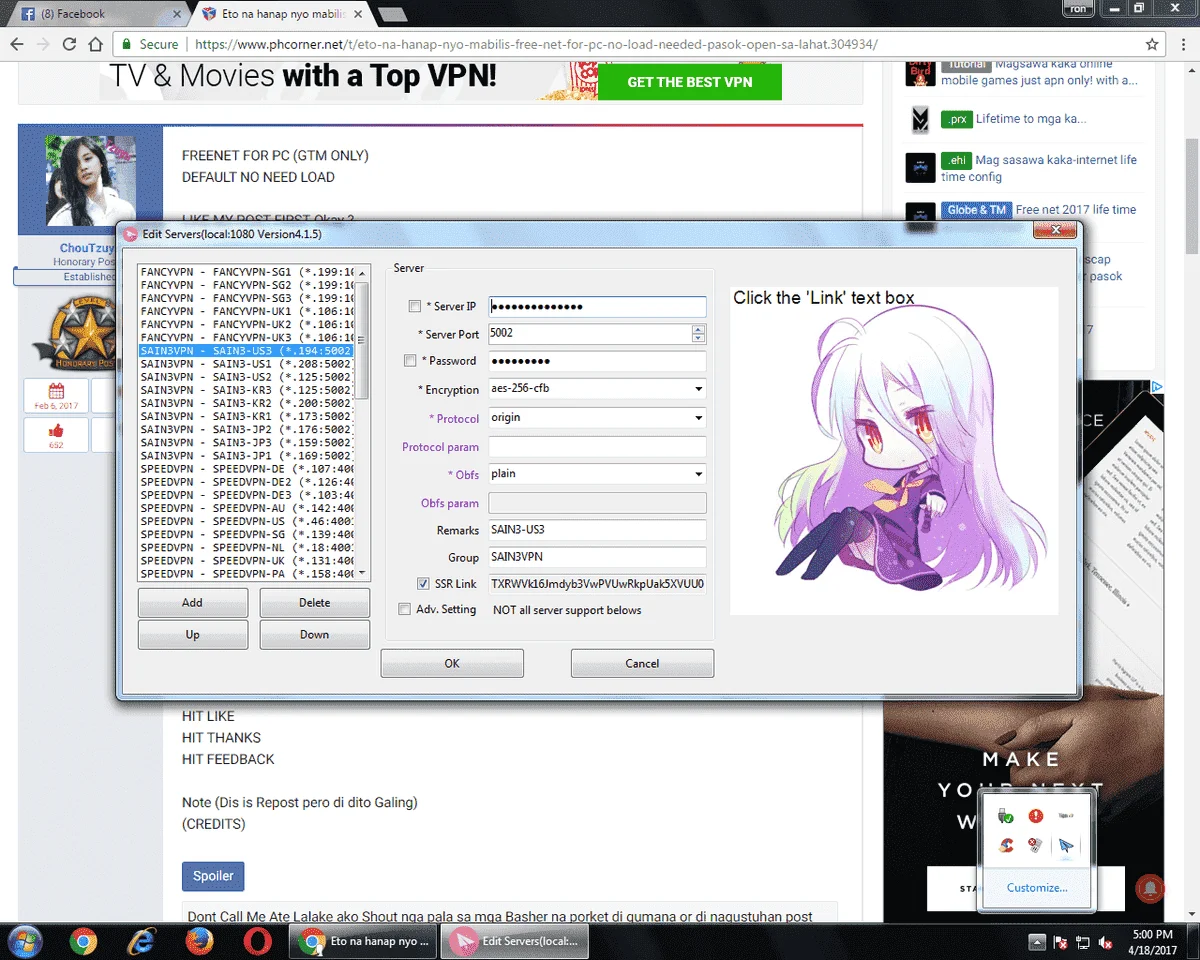
Task: Click the USB with red X tray icon
Action: tap(1036, 846)
